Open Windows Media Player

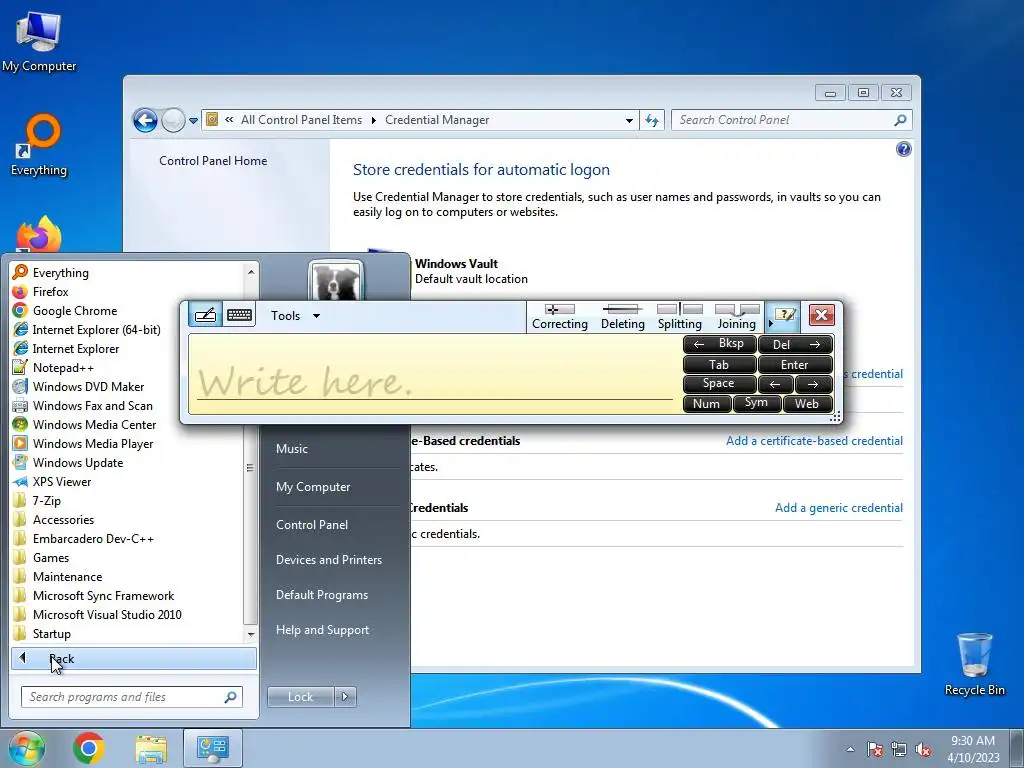pyautogui.click(x=128, y=443)
